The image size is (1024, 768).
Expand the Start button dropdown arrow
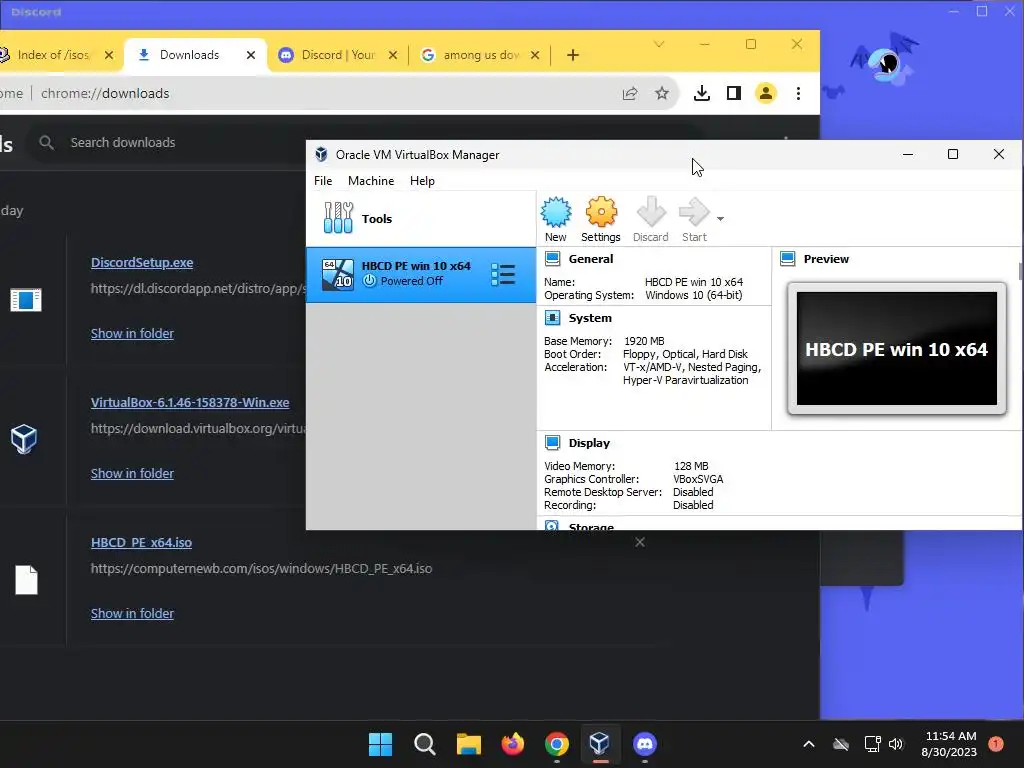720,219
